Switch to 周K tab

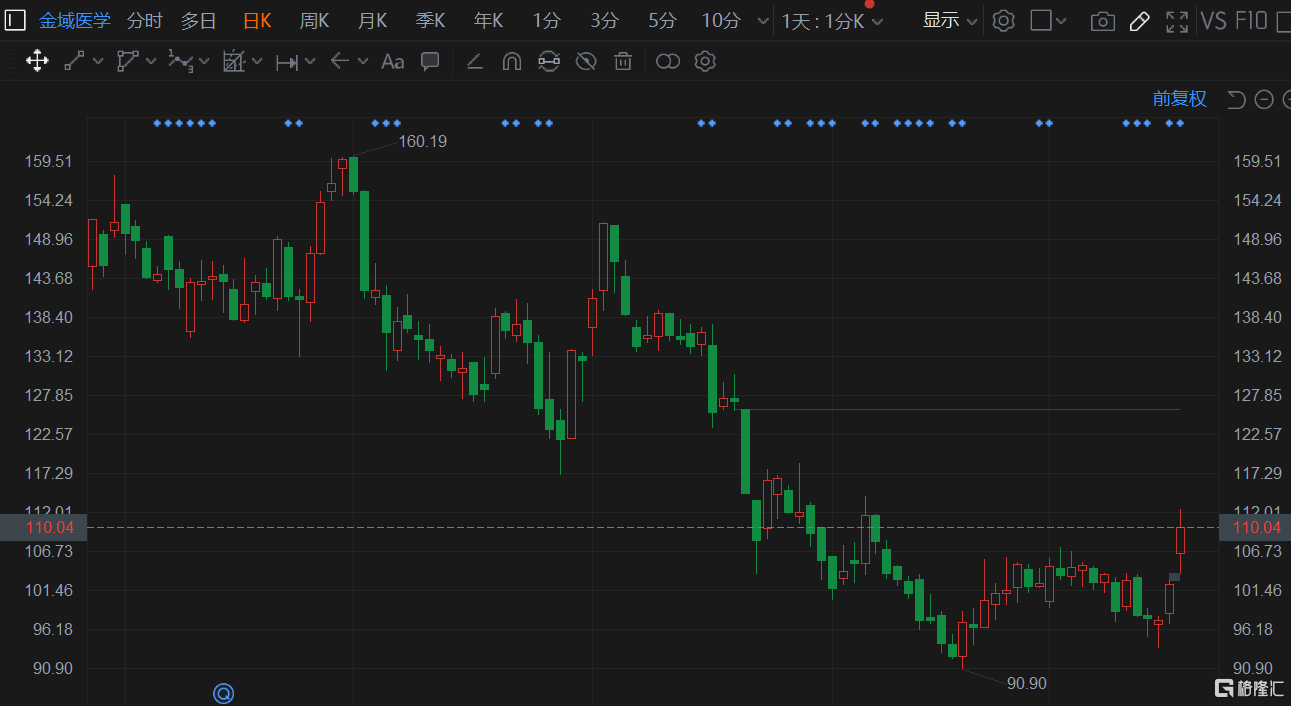(x=315, y=21)
